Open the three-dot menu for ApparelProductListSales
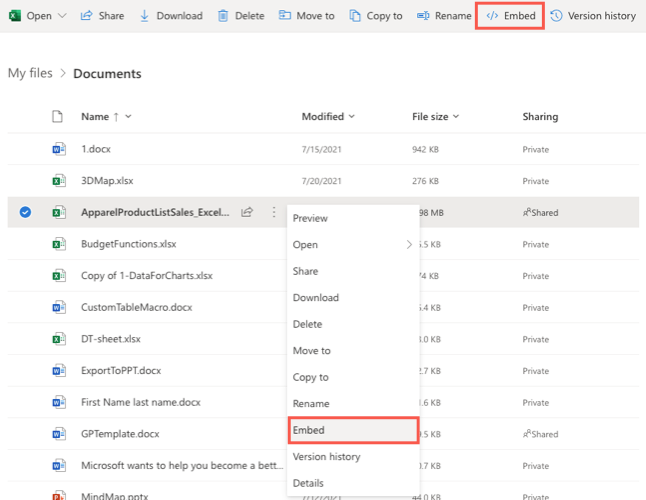 (x=273, y=212)
